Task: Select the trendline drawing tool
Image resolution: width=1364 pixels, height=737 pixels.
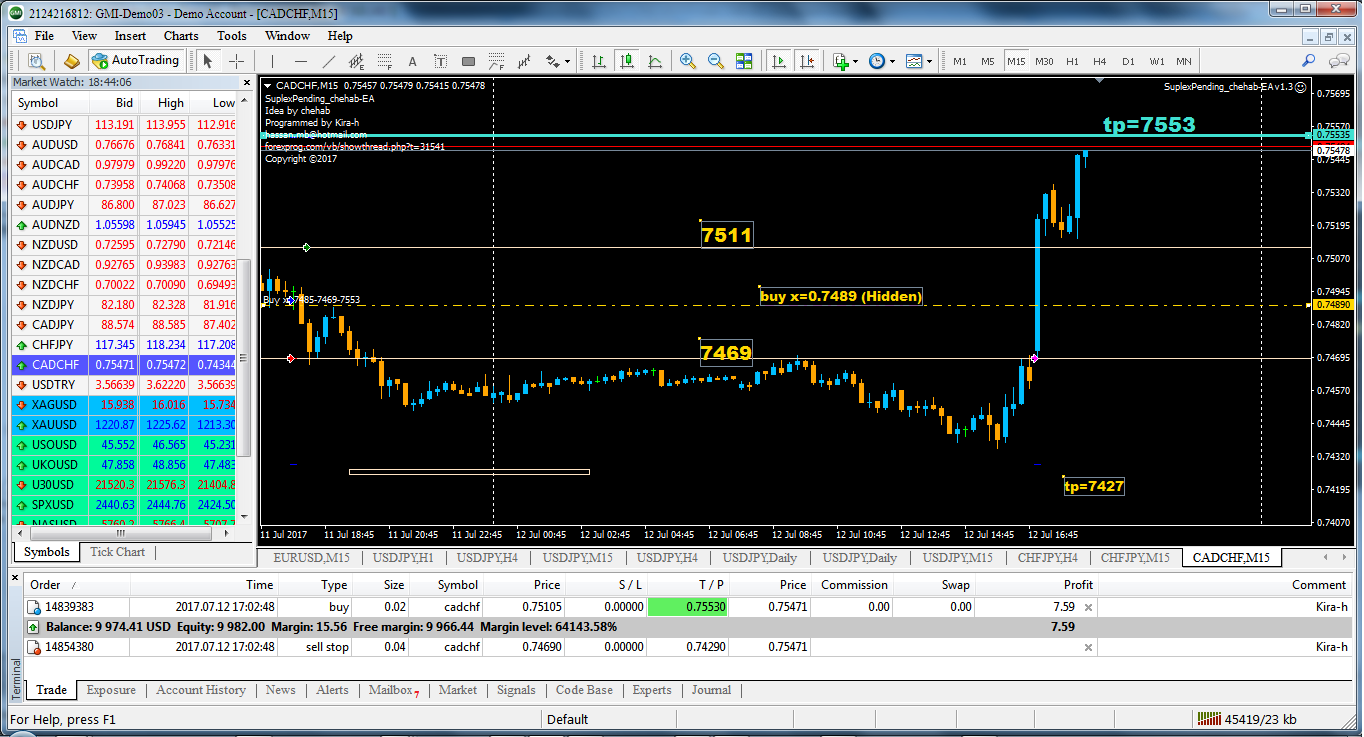Action: [328, 61]
